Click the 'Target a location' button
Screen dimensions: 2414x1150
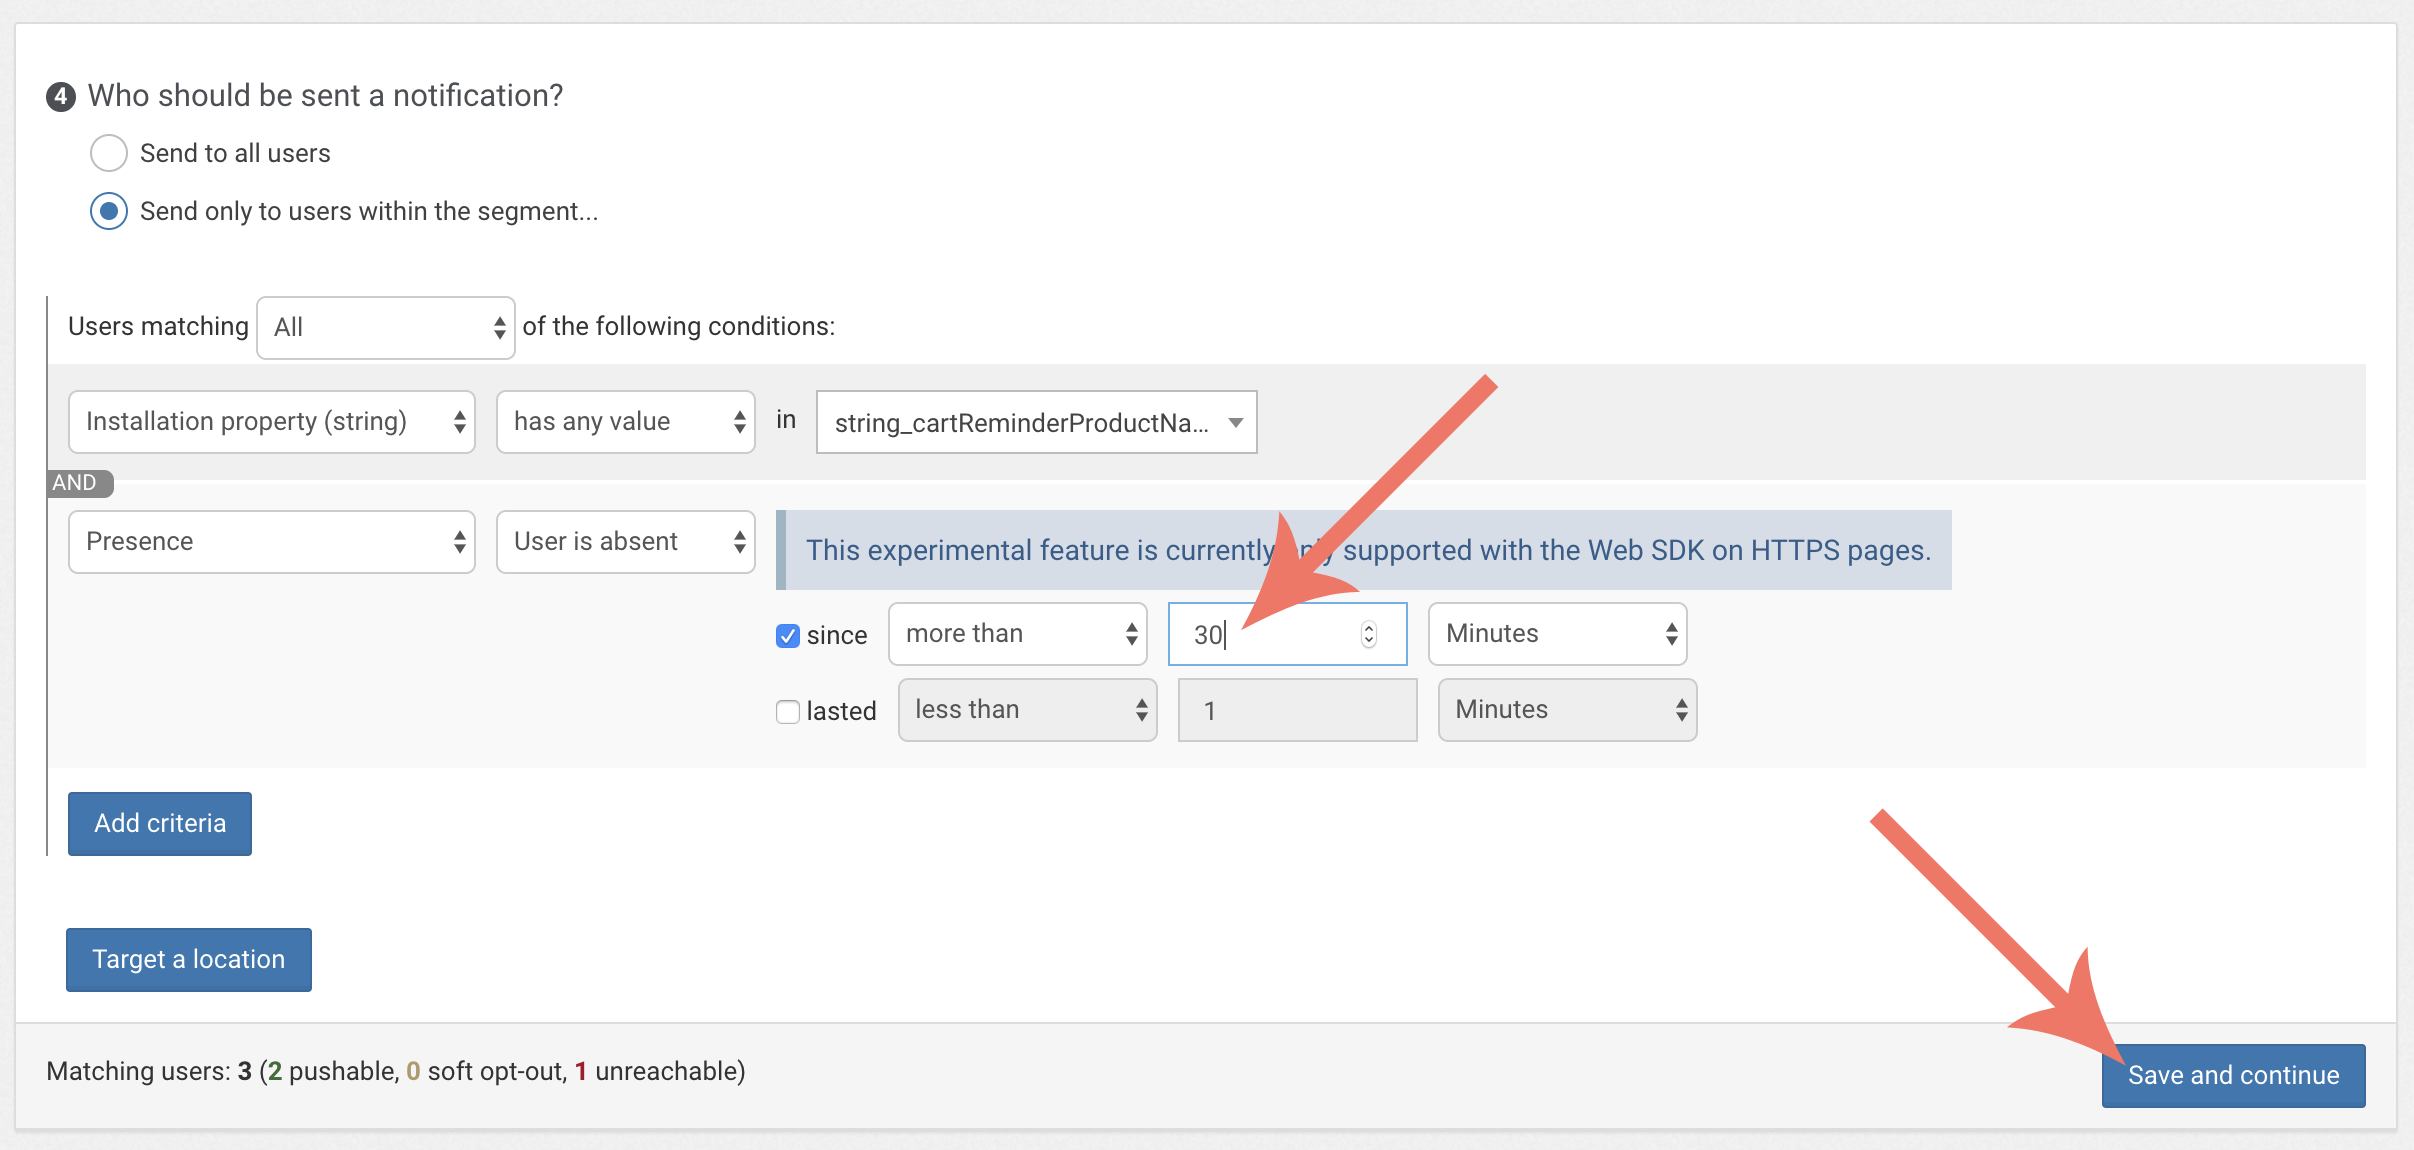[x=189, y=959]
